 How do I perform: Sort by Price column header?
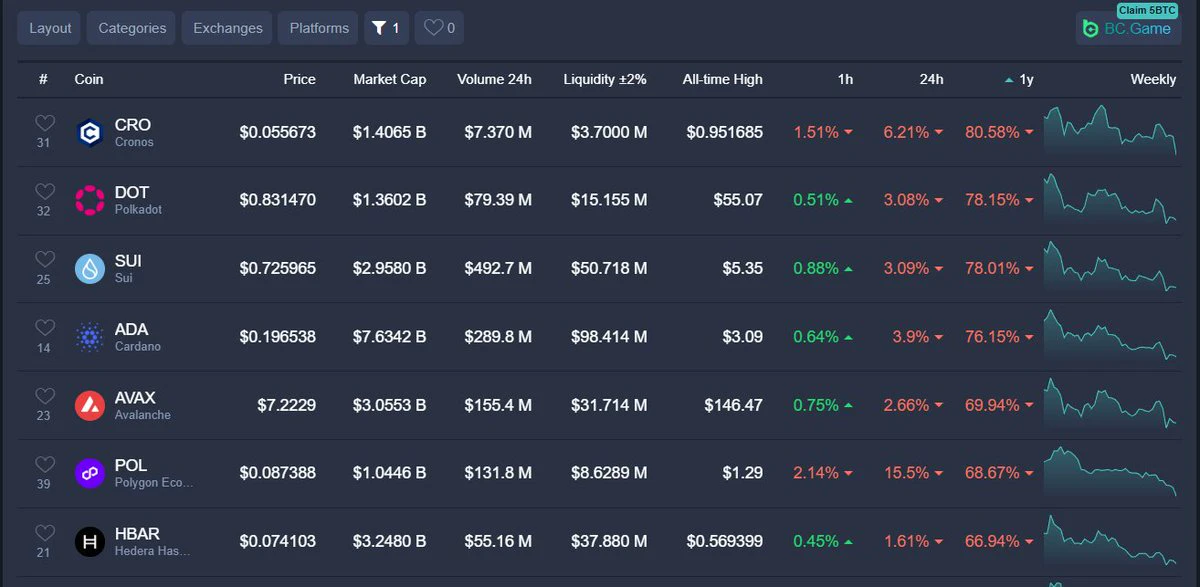(299, 79)
